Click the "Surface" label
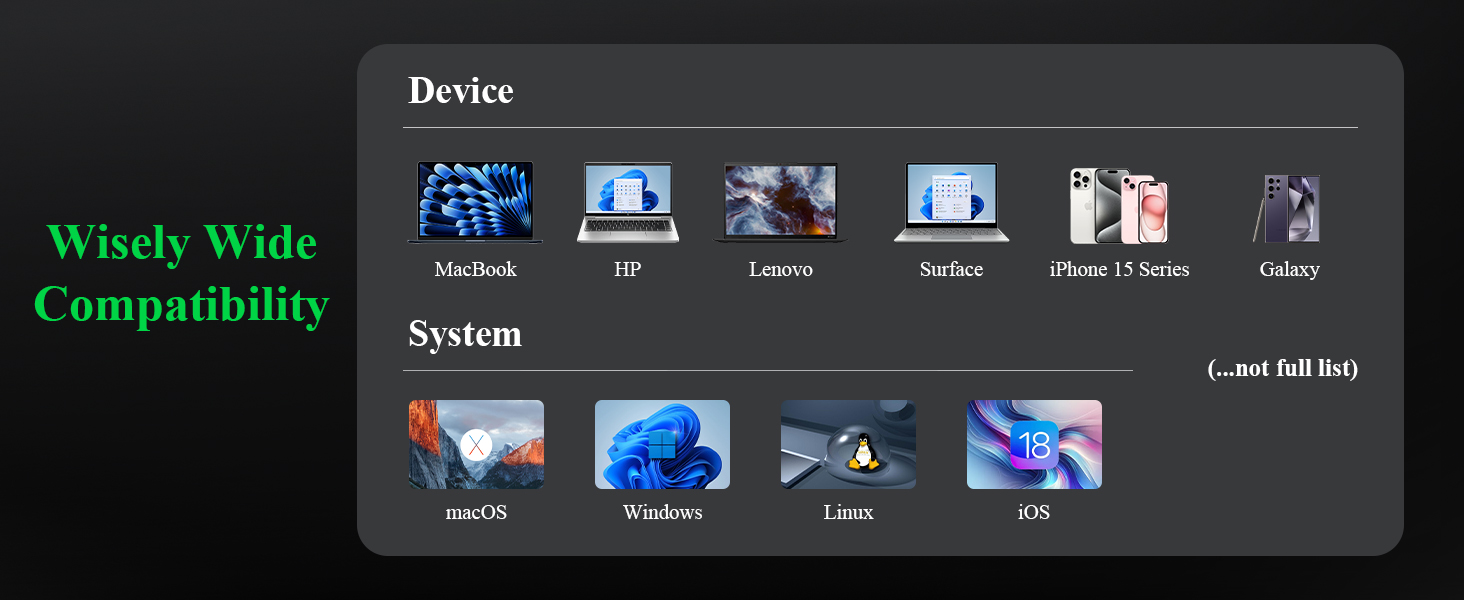This screenshot has width=1464, height=600. (951, 270)
